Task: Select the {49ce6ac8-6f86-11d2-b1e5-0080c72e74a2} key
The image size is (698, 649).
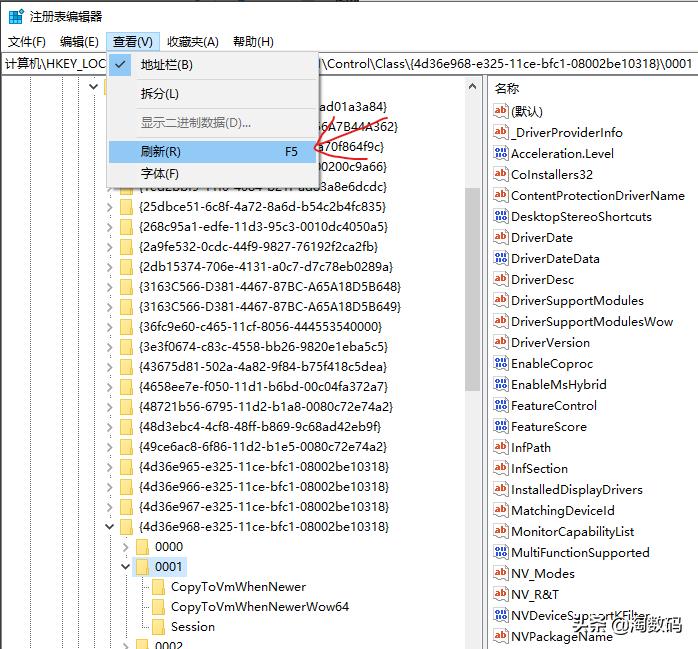Action: 263,446
